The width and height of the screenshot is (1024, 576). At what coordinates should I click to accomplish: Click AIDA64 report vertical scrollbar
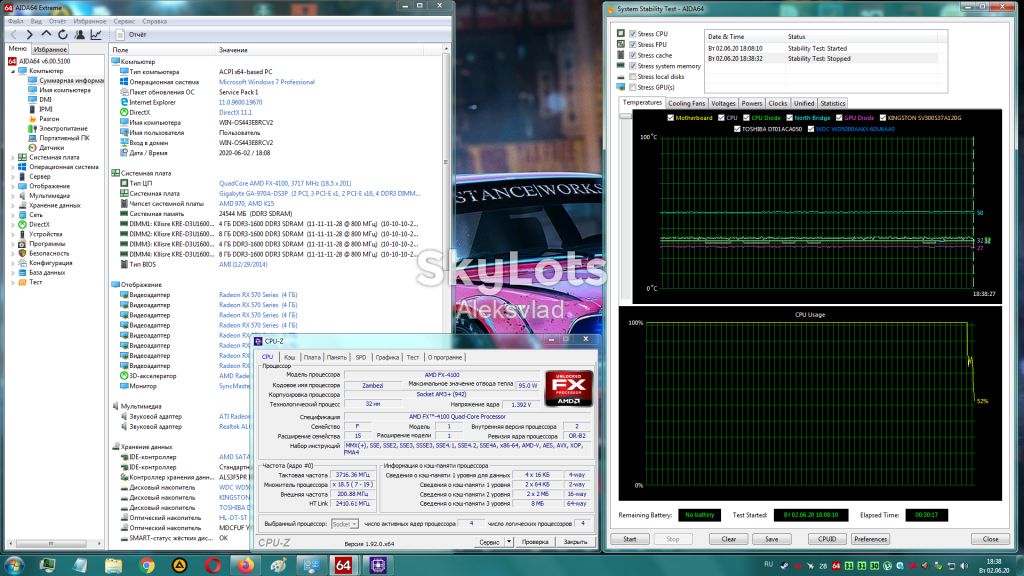(x=446, y=161)
